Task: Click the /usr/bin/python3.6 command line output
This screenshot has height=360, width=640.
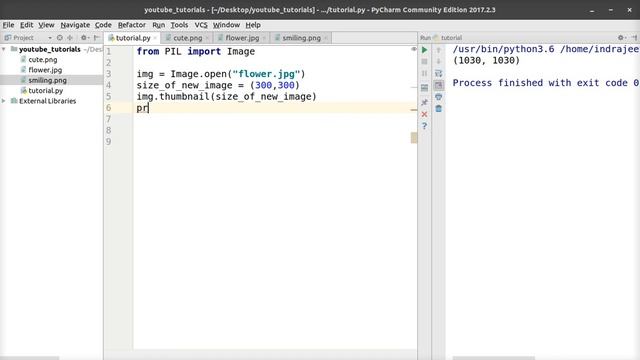Action: [x=545, y=49]
